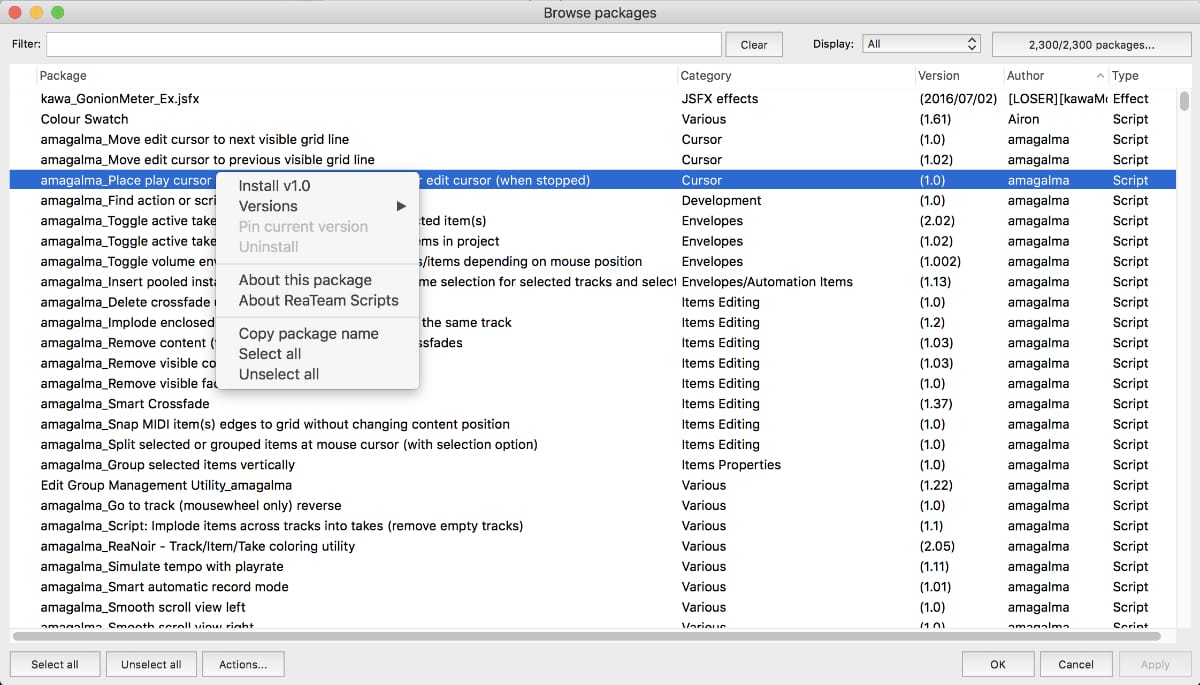
Task: Click the horizontal scrollbar at the bottom
Action: click(586, 636)
